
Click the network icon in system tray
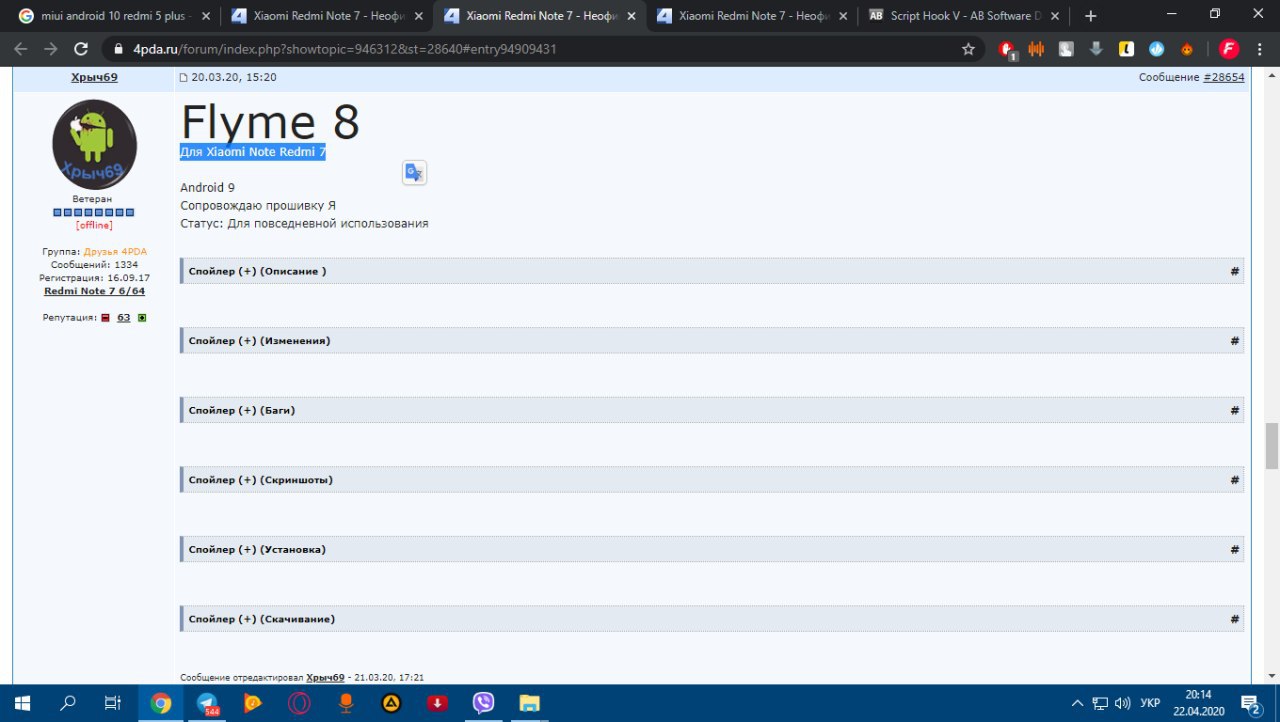[x=1100, y=703]
